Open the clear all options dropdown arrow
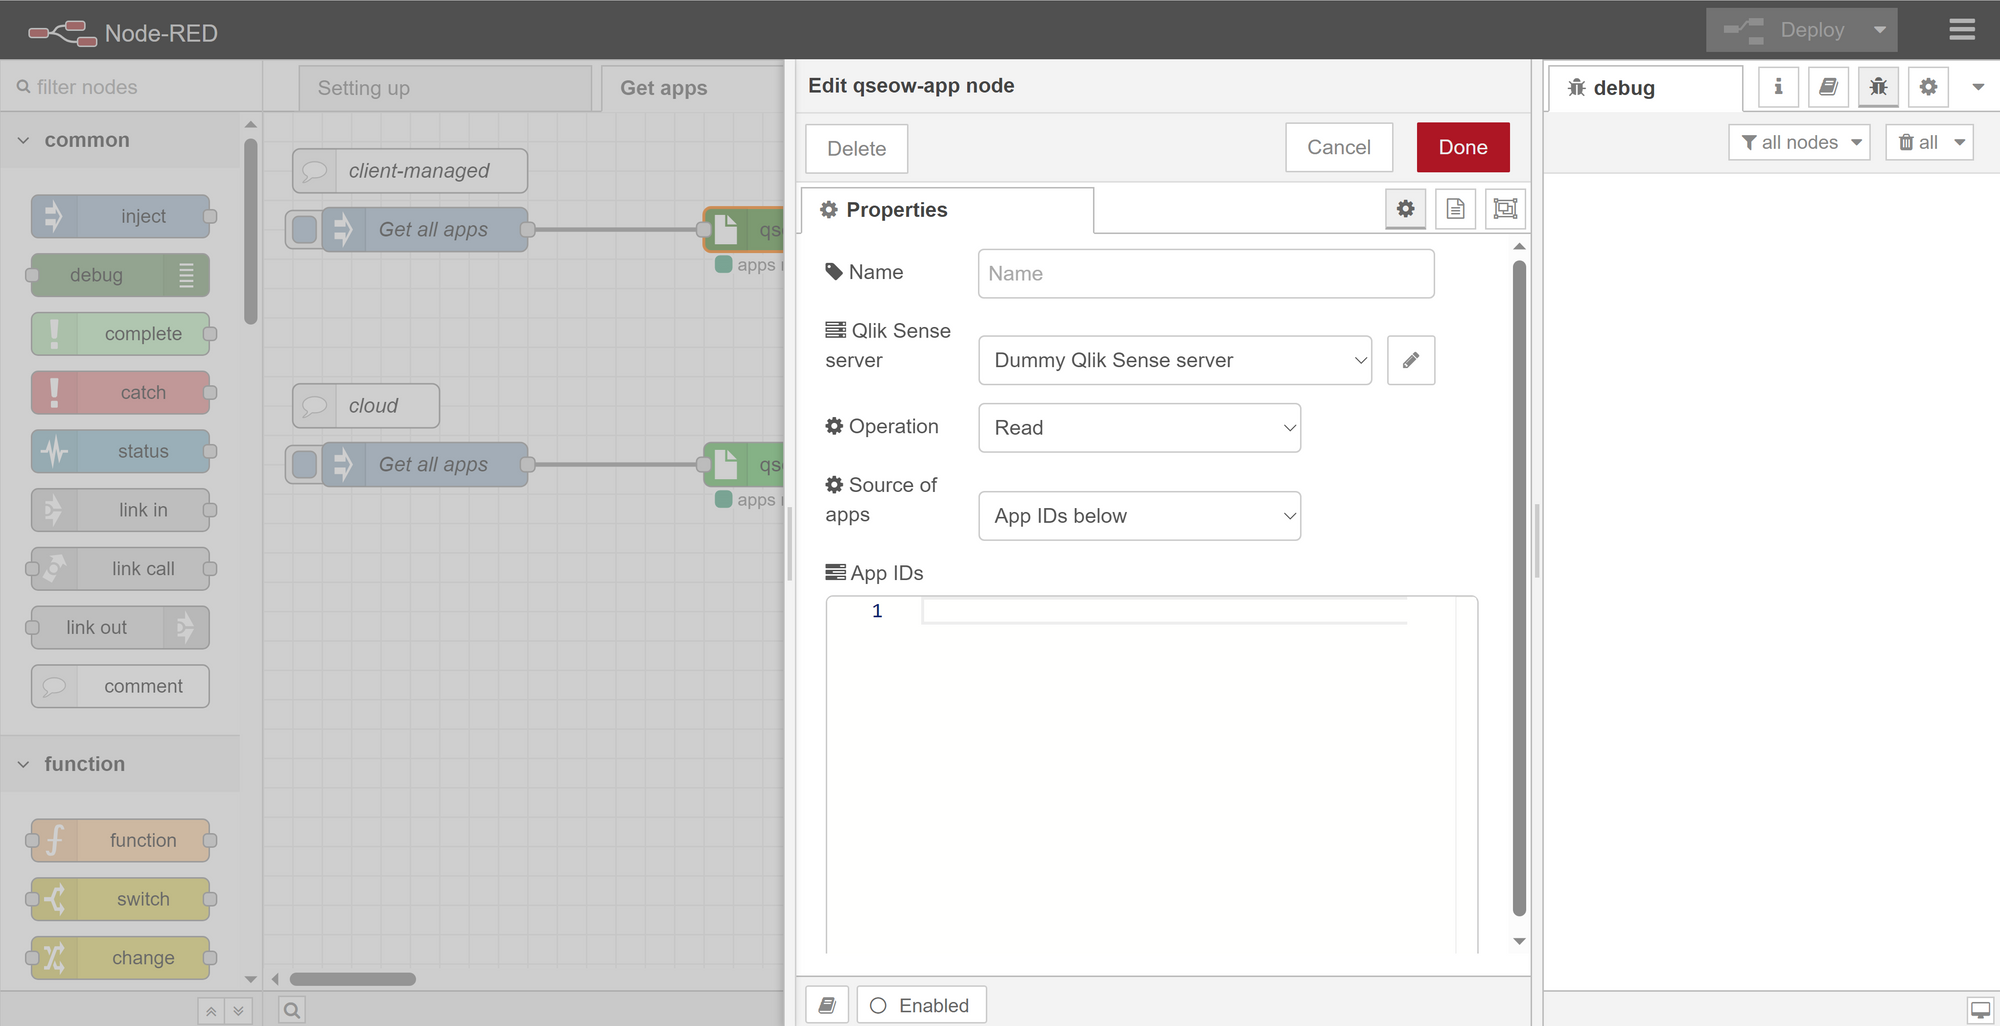 (x=1960, y=142)
